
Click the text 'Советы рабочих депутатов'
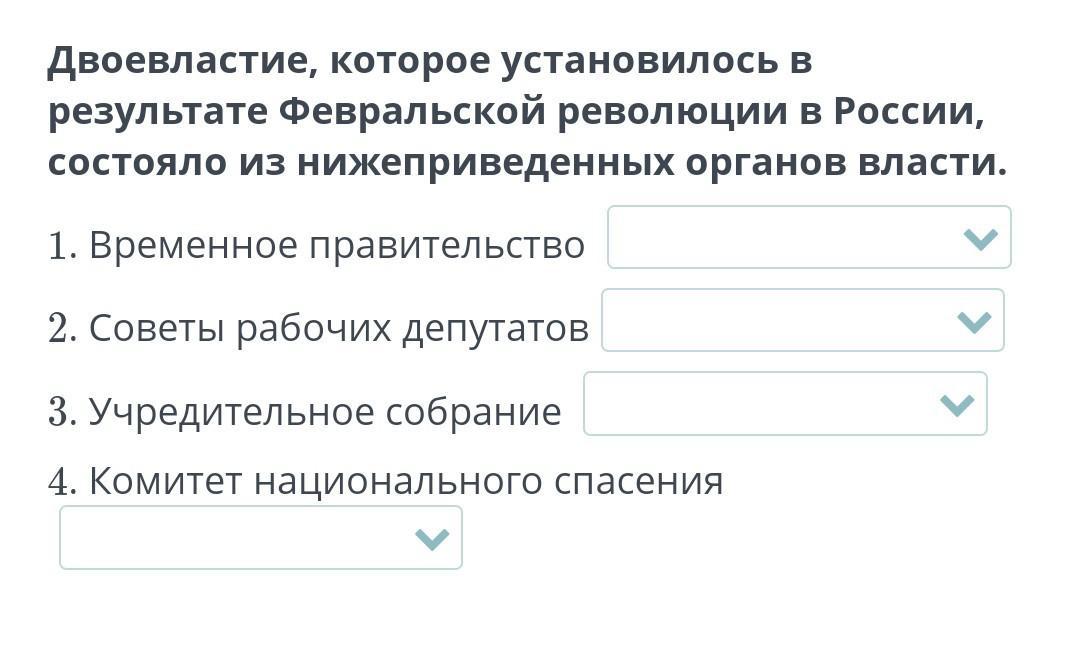tap(339, 328)
